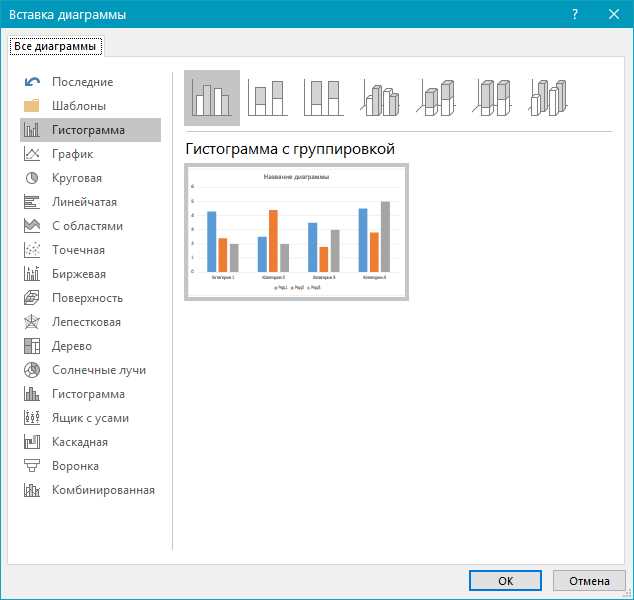Switch to the Все диаграммы tab
Screen dimensions: 634x600
pyautogui.click(x=55, y=46)
